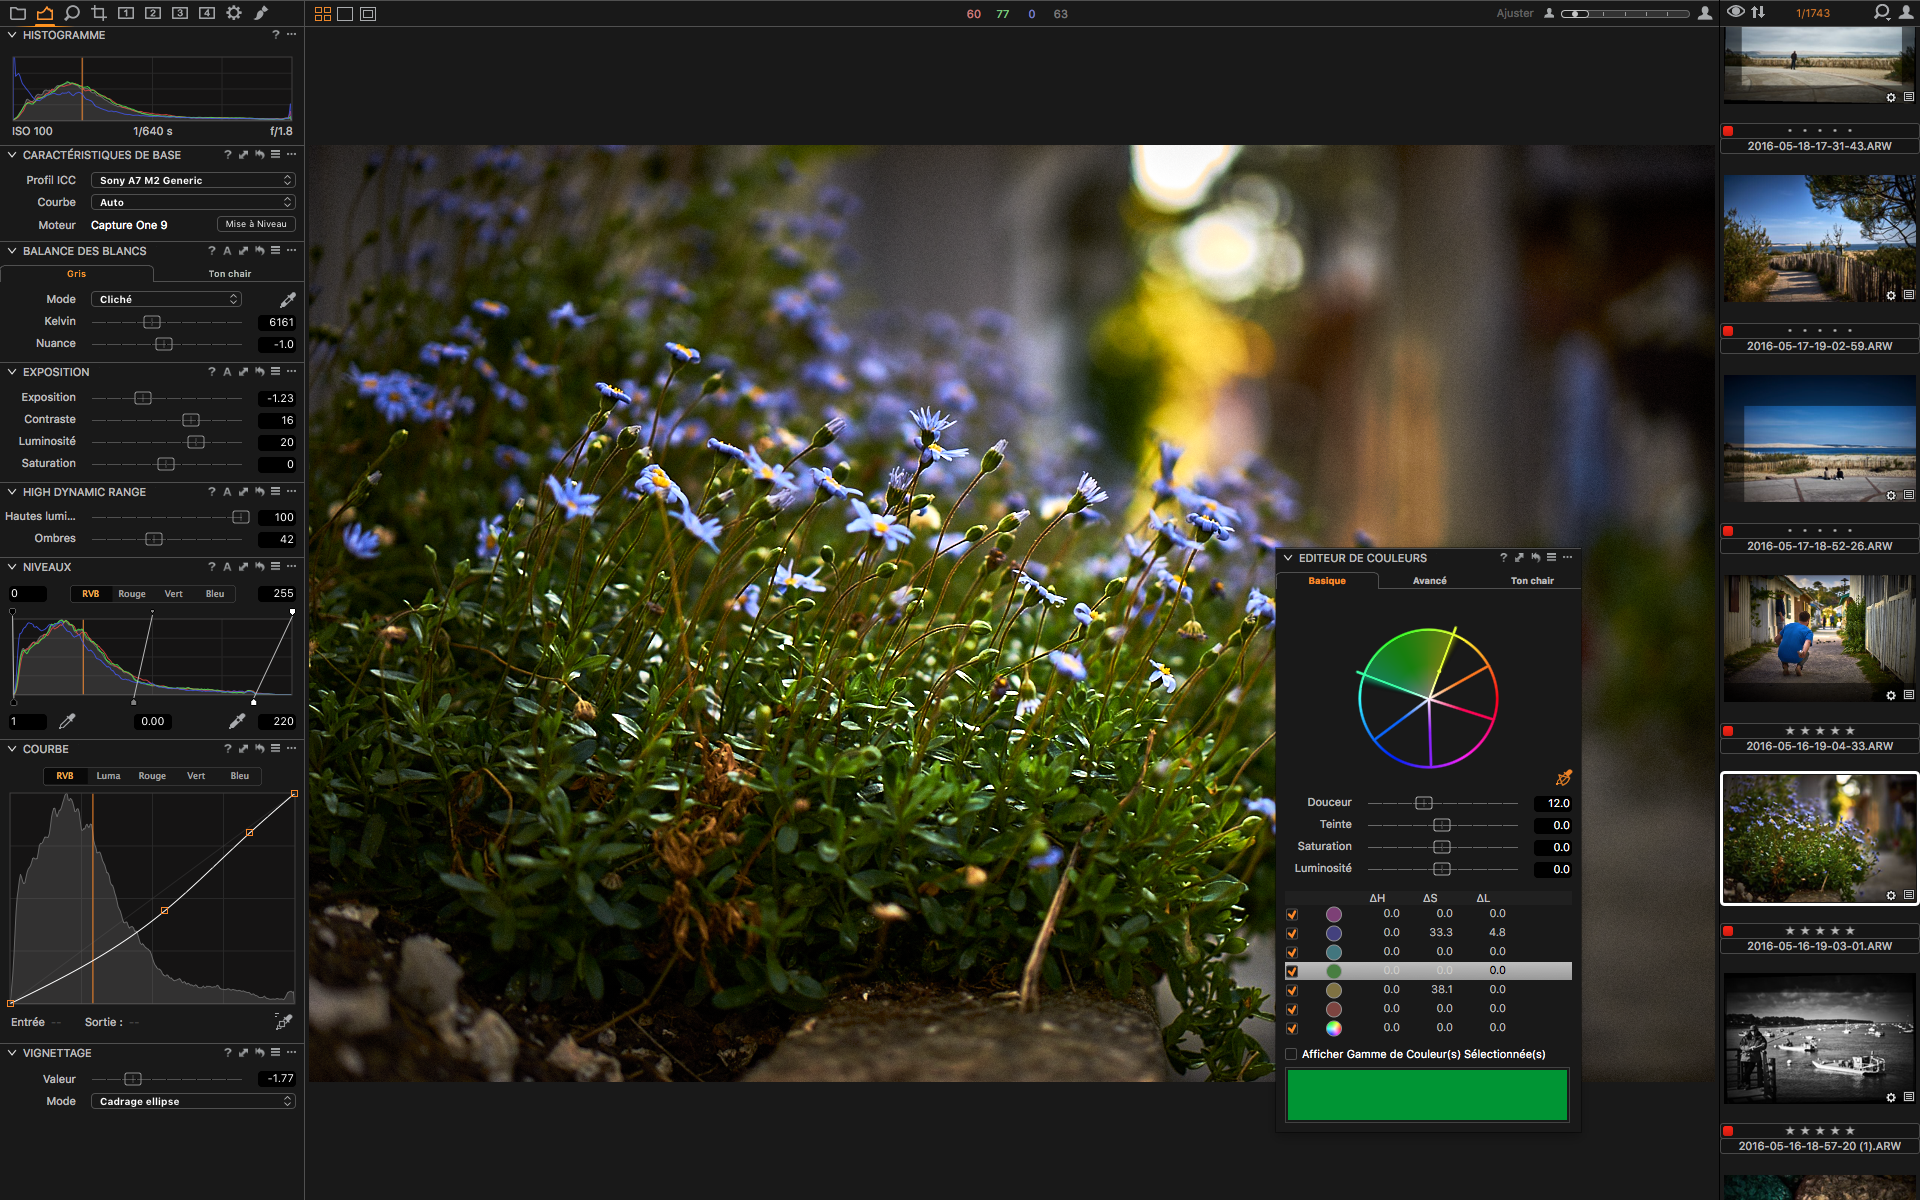1920x1200 pixels.
Task: Open the browser search magnifier
Action: pyautogui.click(x=1881, y=13)
